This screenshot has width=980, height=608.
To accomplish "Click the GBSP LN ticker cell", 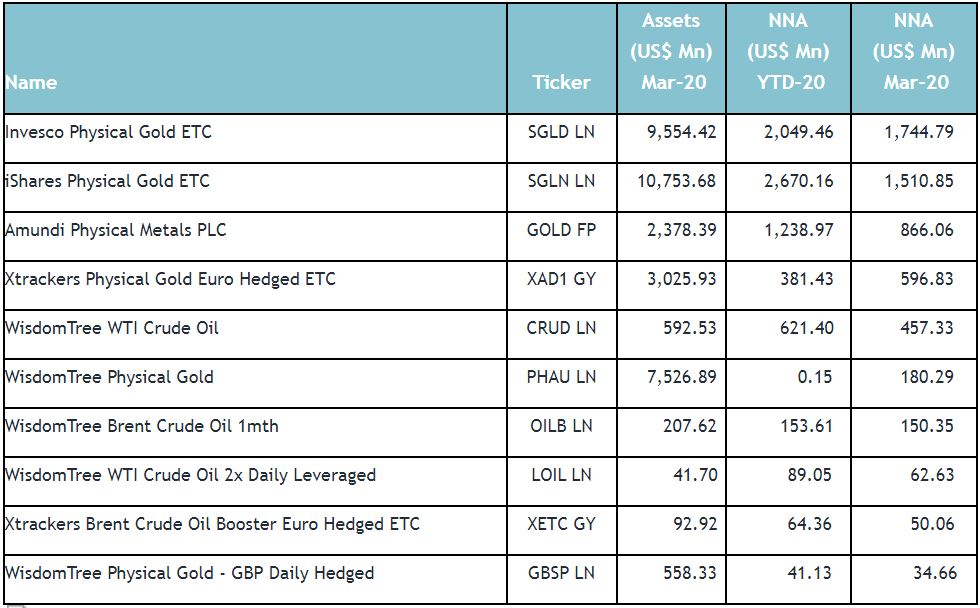I will tap(561, 573).
